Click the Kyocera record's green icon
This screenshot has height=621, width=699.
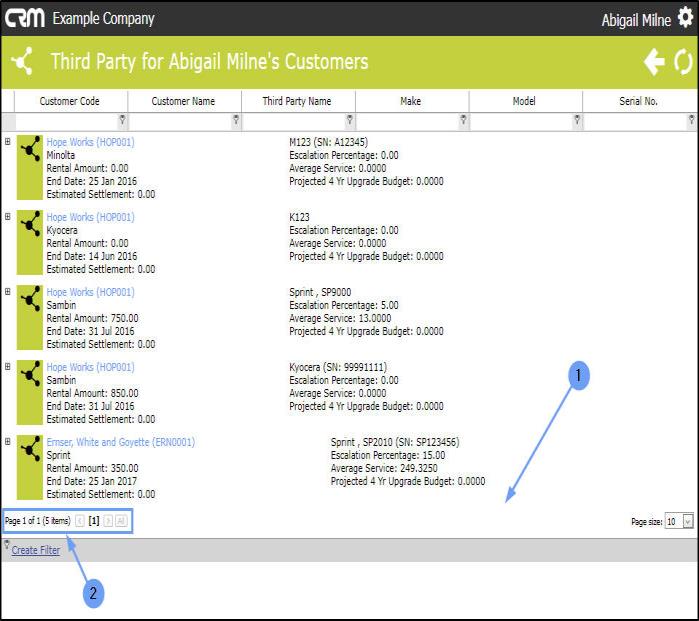(30, 242)
